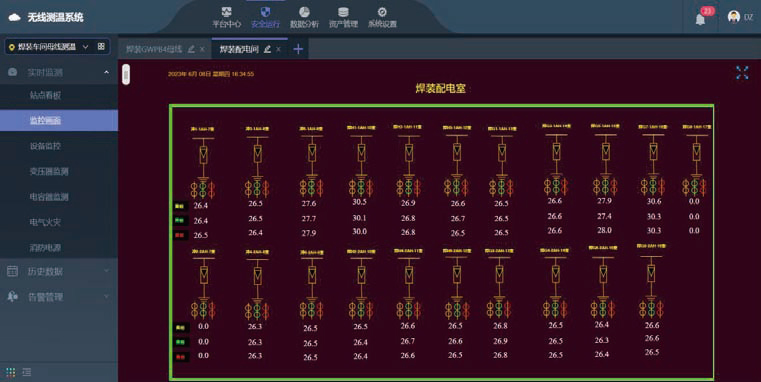Click the cloud logo beside 无线测温系统
Screen dimensions: 761x382
[x=15, y=17]
